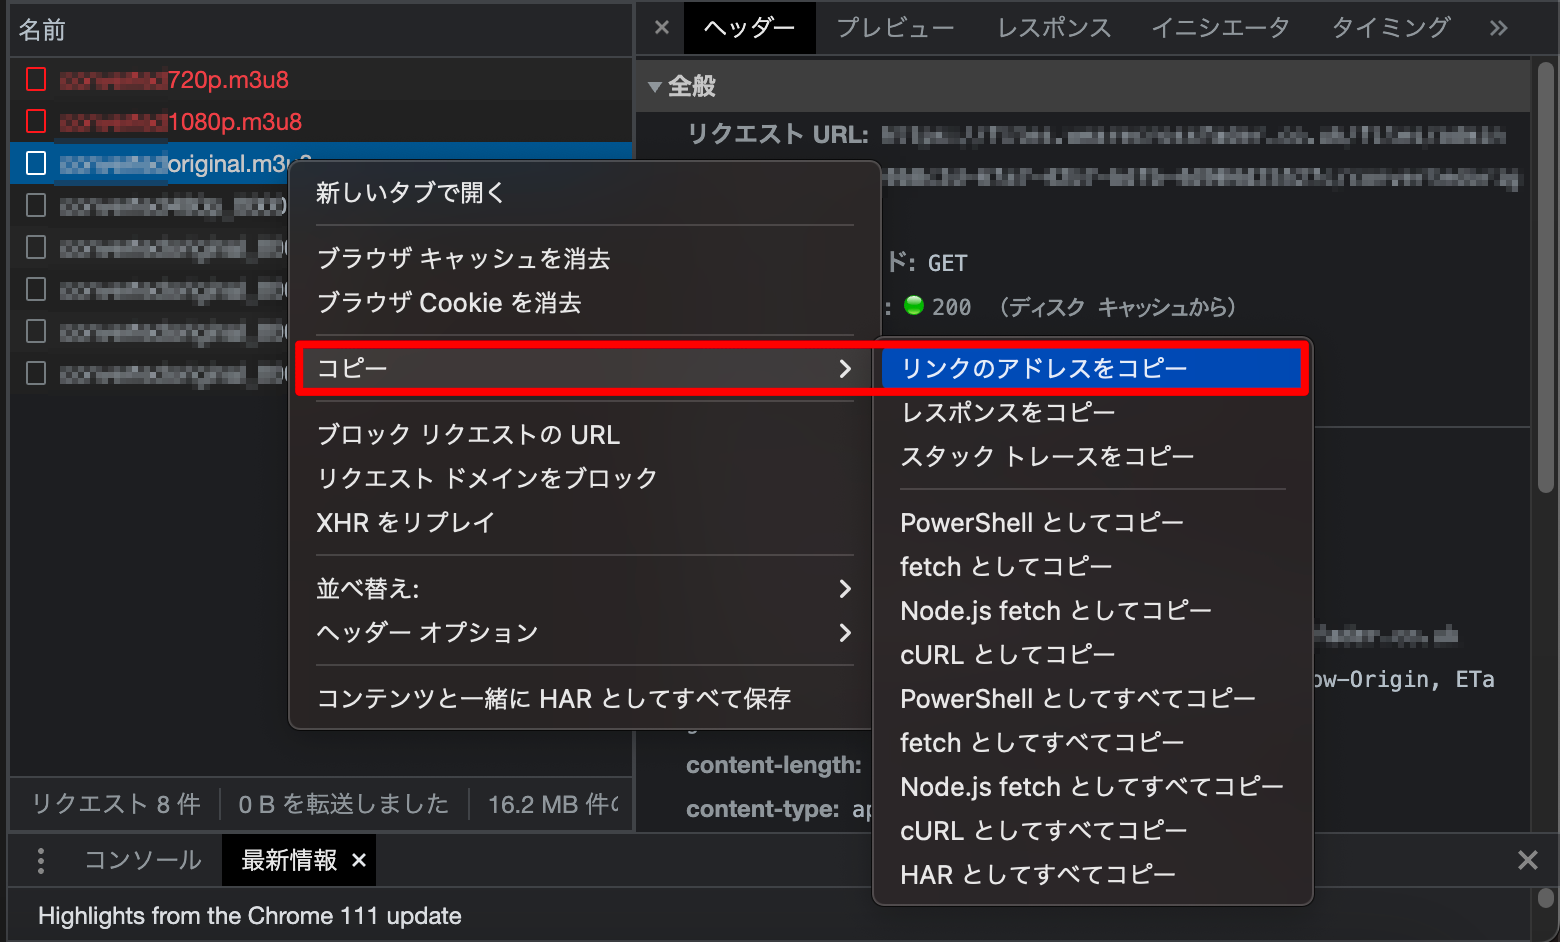Screen dimensions: 1560x942
Task: Expand the ヘッダー オプション submenu
Action: pos(845,633)
